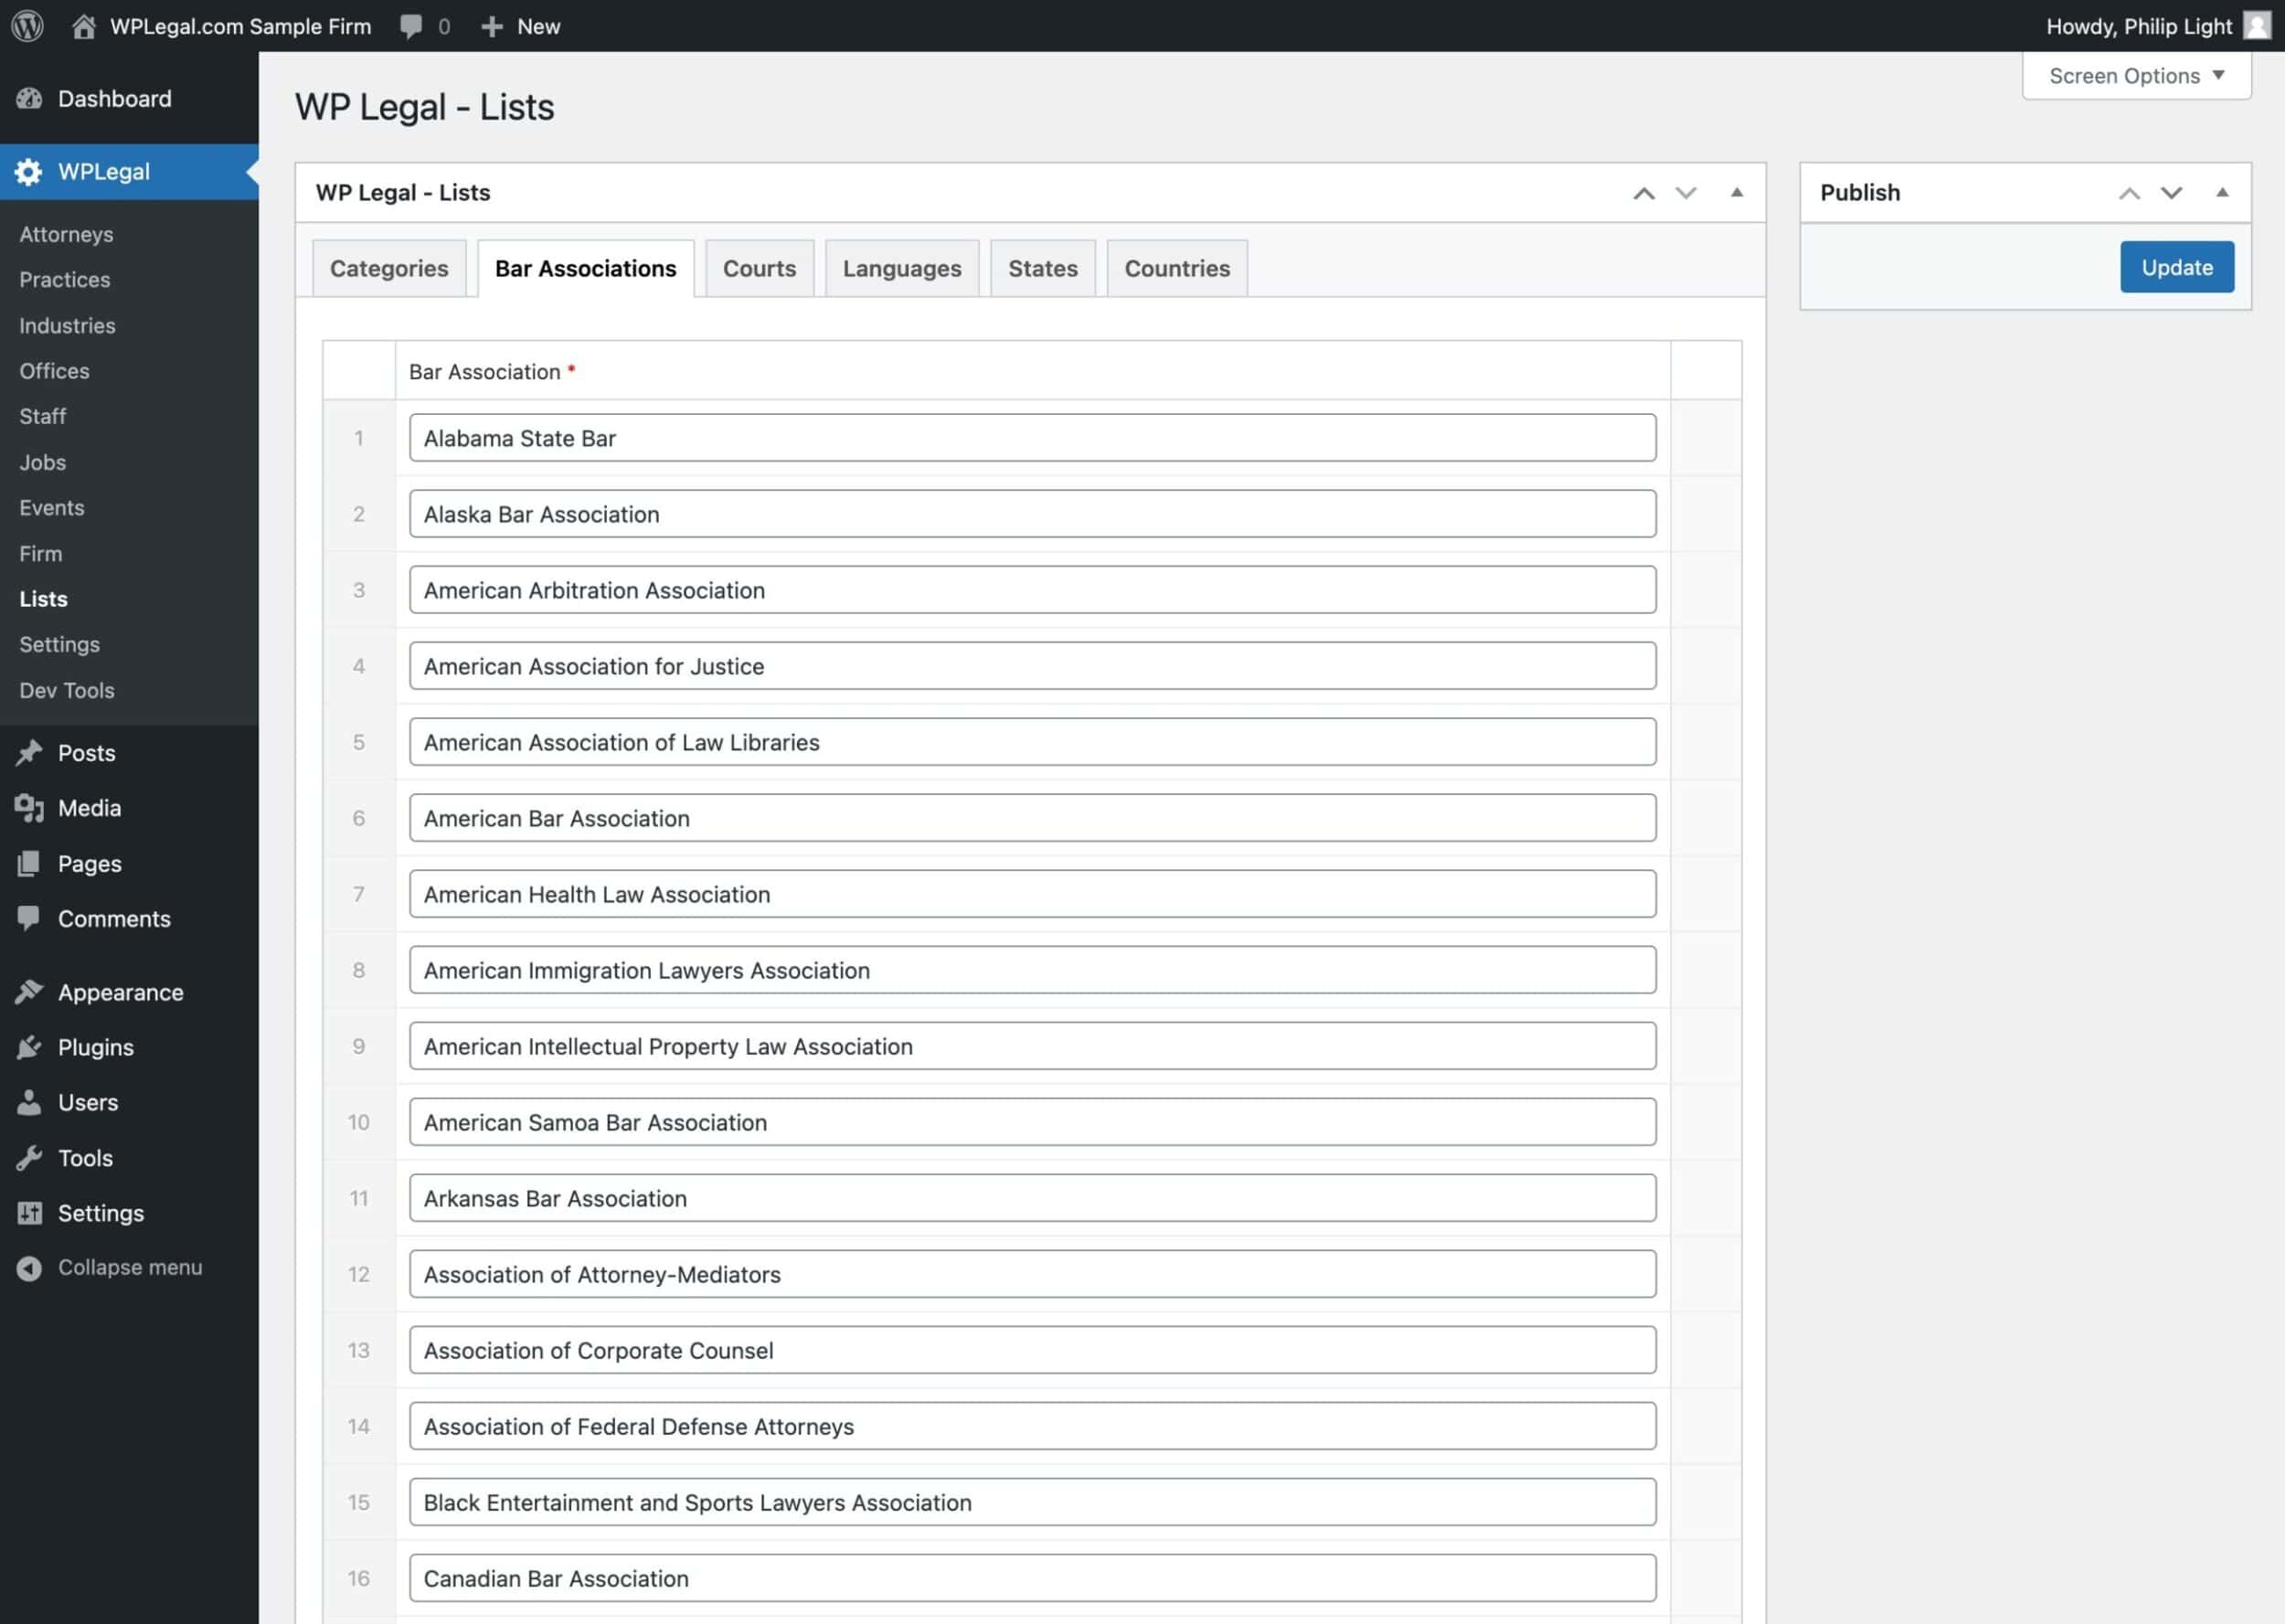
Task: Click the plus New icon
Action: [491, 26]
